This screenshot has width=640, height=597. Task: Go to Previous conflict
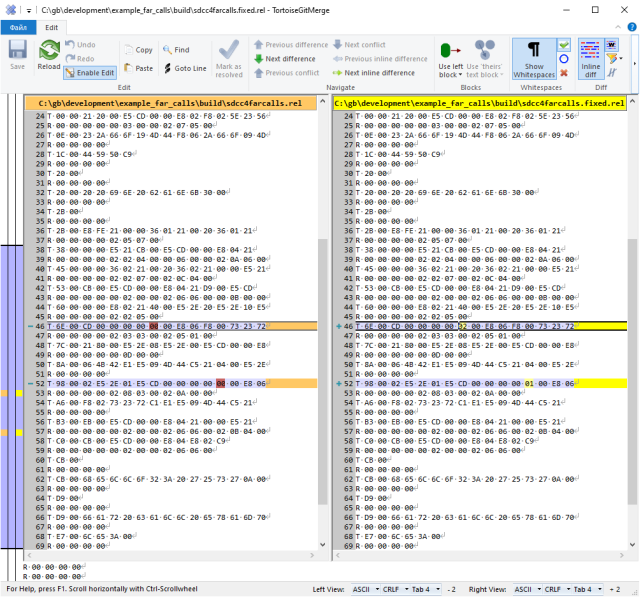point(287,73)
